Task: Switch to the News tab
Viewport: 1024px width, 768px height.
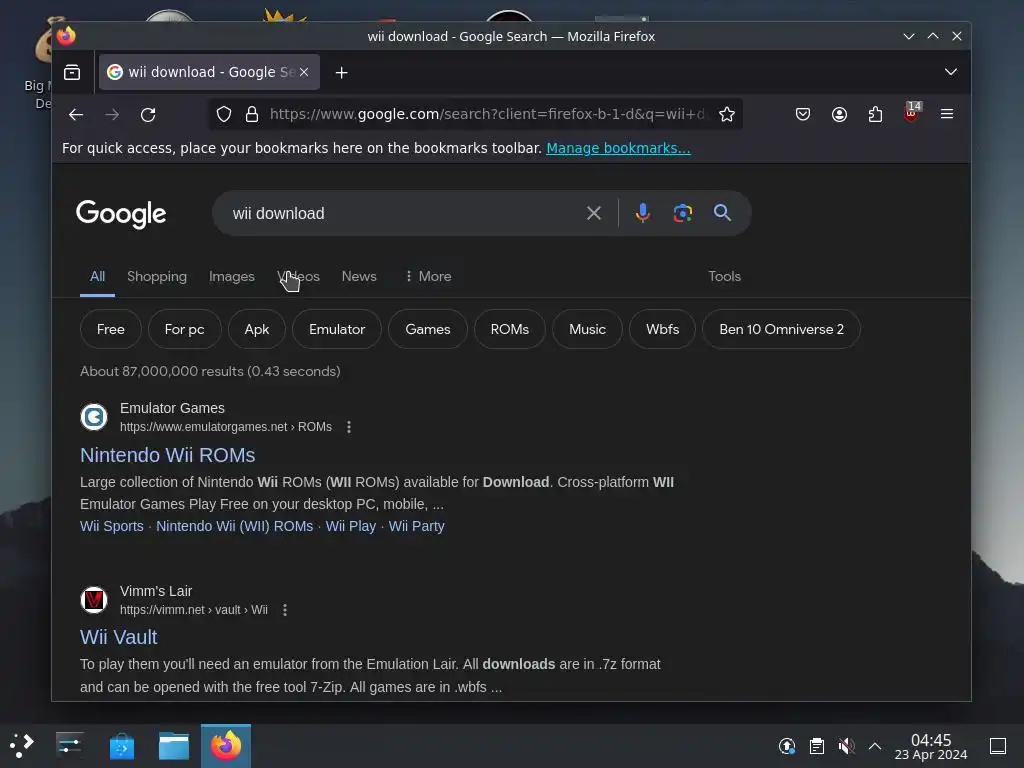Action: pos(359,276)
